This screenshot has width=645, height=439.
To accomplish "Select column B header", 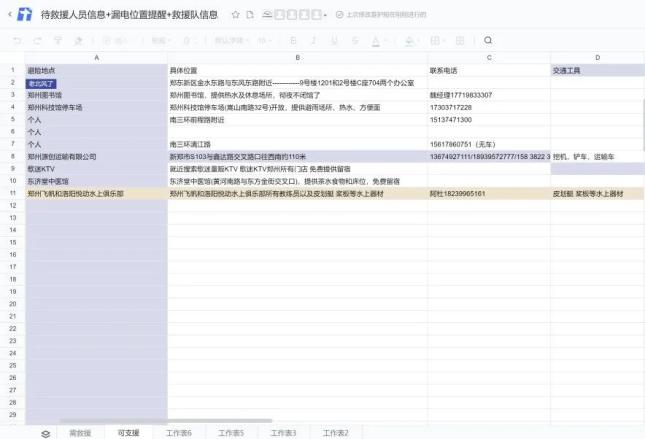I will click(297, 58).
